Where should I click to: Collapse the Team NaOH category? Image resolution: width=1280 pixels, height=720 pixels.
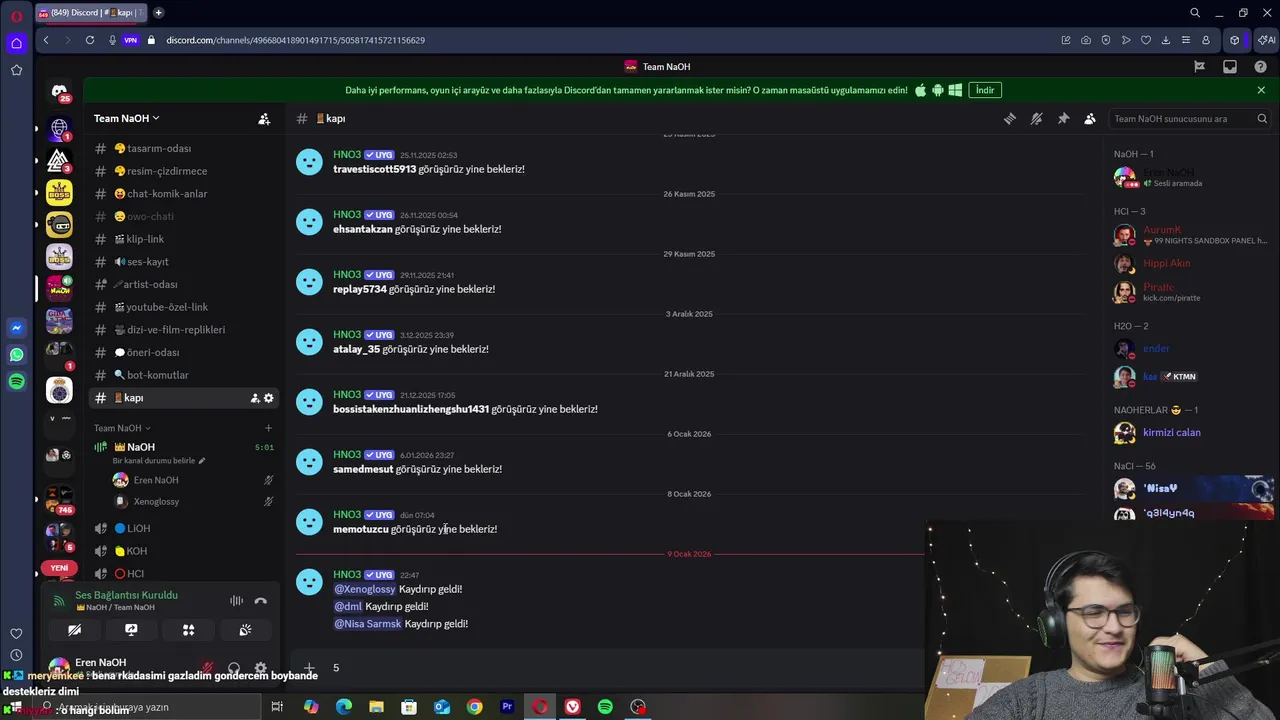coord(122,428)
